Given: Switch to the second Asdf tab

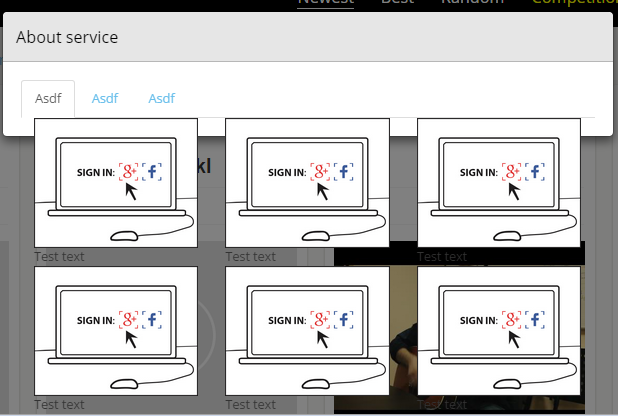Looking at the screenshot, I should pos(105,99).
